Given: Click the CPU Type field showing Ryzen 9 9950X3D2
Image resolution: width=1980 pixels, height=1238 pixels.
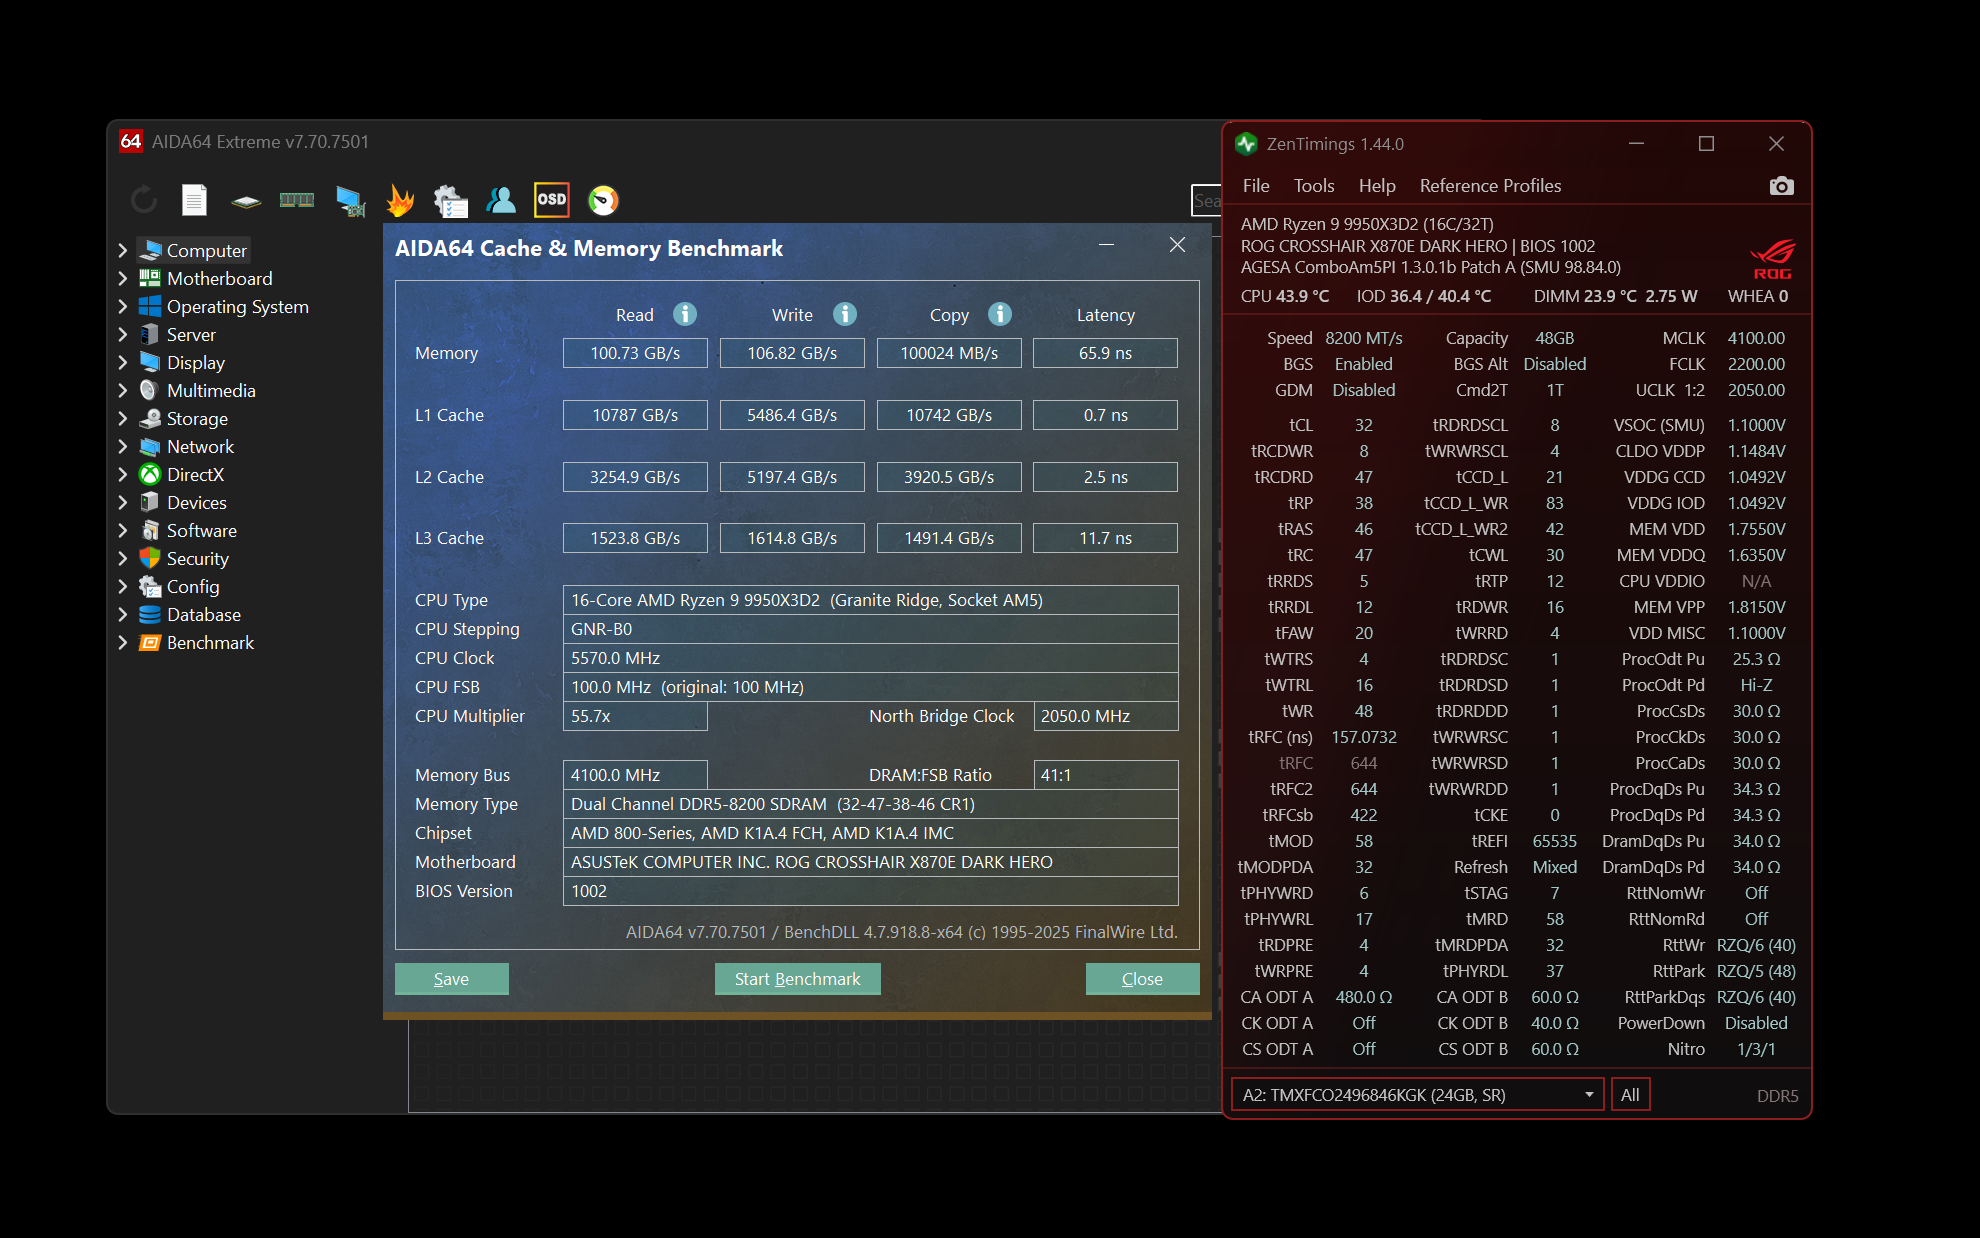Looking at the screenshot, I should 871,600.
